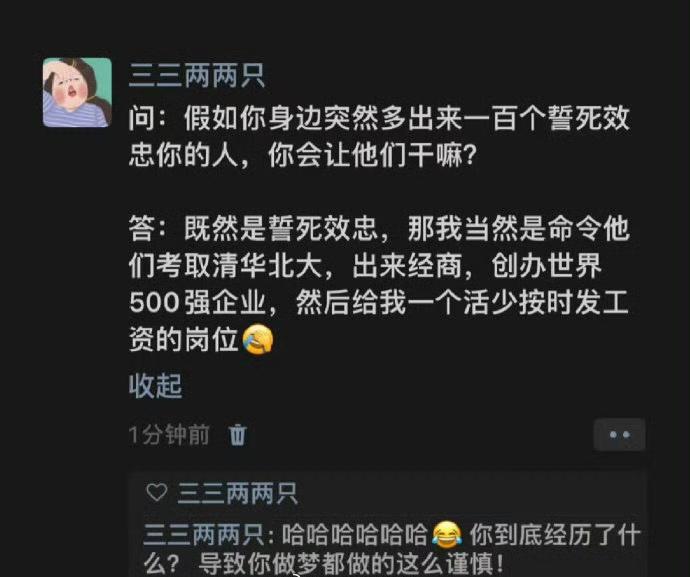Tap the heart icon in the likes row
Viewport: 690px width, 577px height.
coord(157,492)
